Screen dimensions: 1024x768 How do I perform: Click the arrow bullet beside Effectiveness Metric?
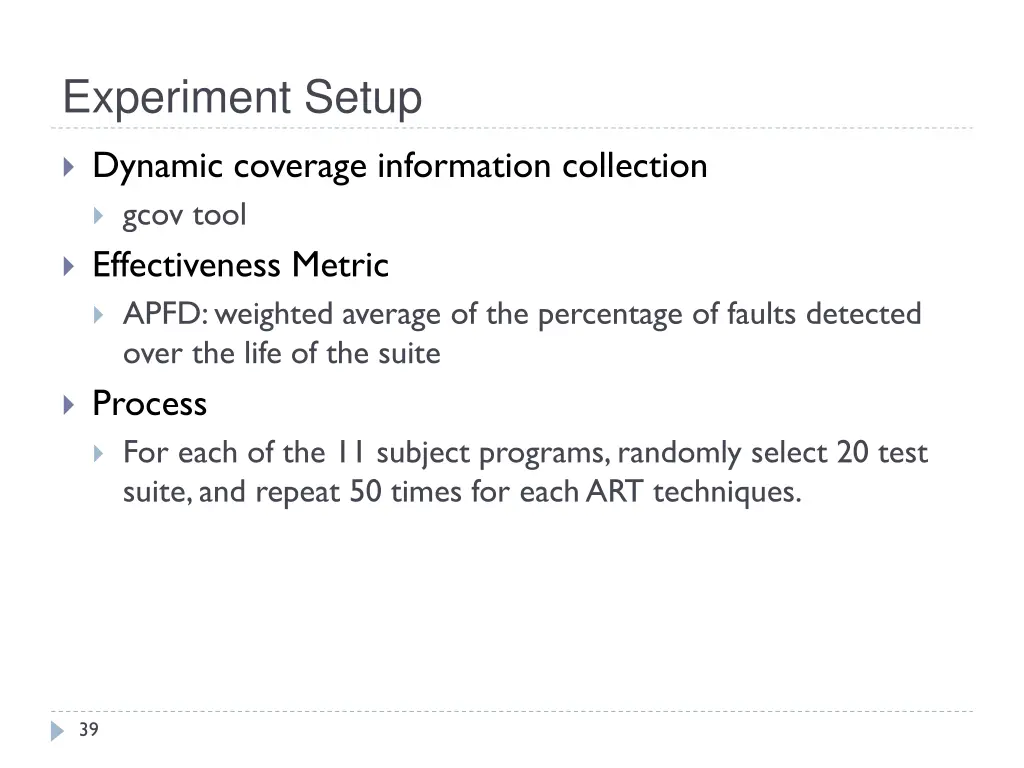coord(69,266)
